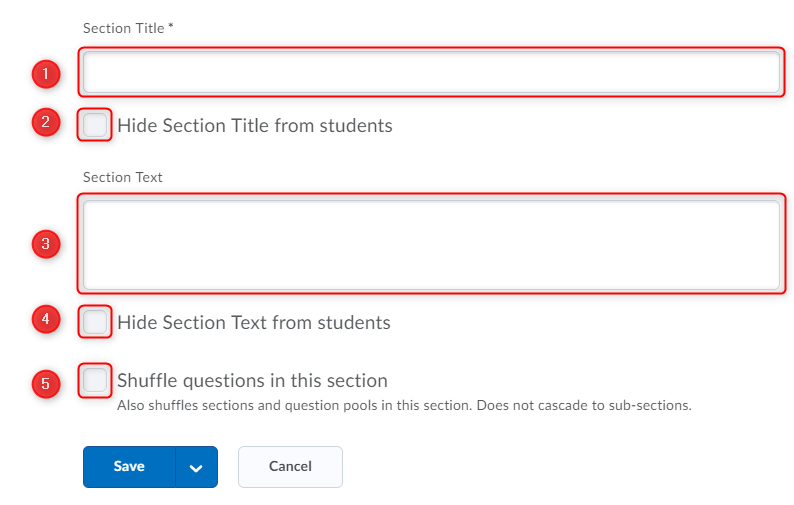Click the red number 5 badge
Image resolution: width=794 pixels, height=505 pixels.
click(46, 383)
